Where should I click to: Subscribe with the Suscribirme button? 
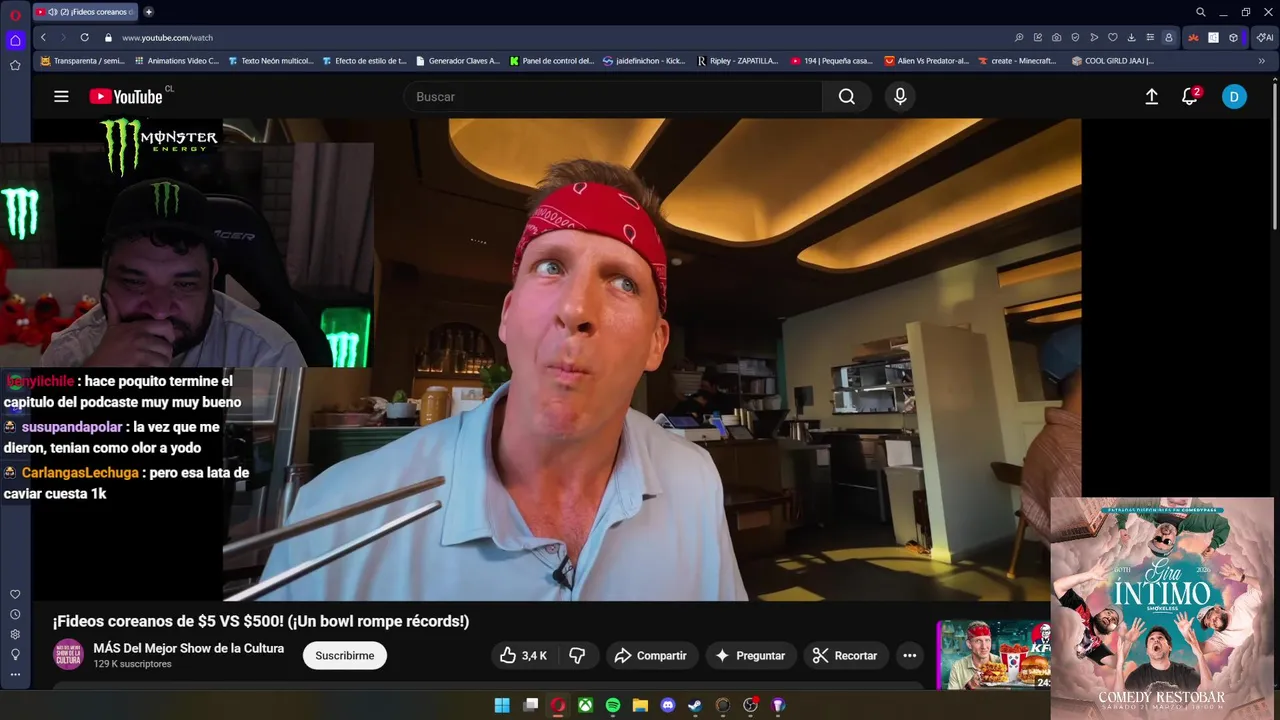345,656
